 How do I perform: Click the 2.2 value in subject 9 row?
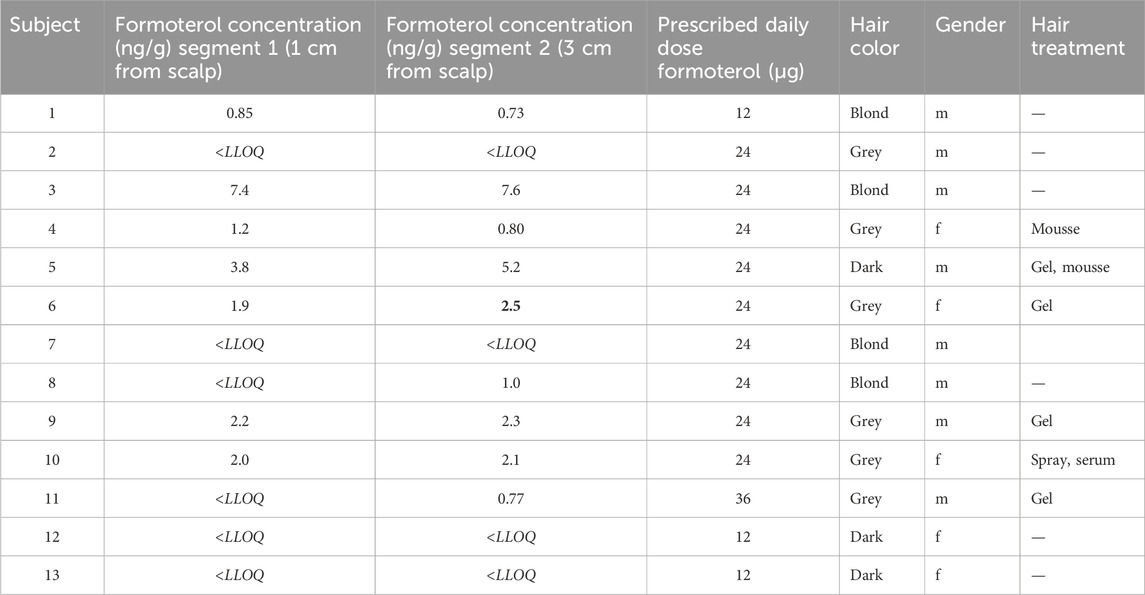239,421
